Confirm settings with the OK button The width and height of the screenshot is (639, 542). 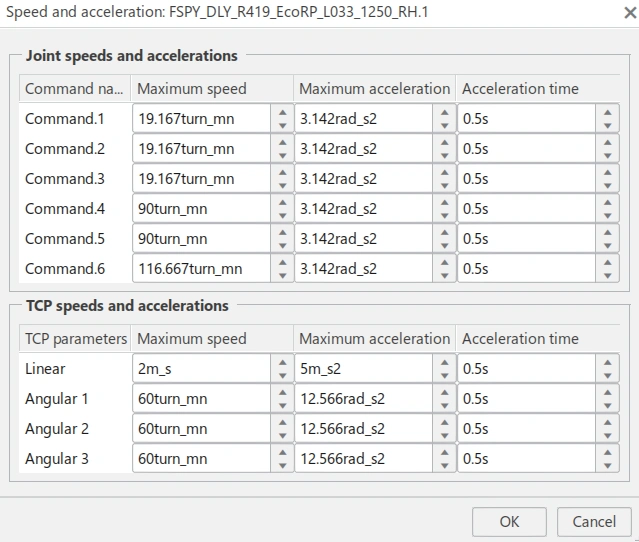(509, 521)
